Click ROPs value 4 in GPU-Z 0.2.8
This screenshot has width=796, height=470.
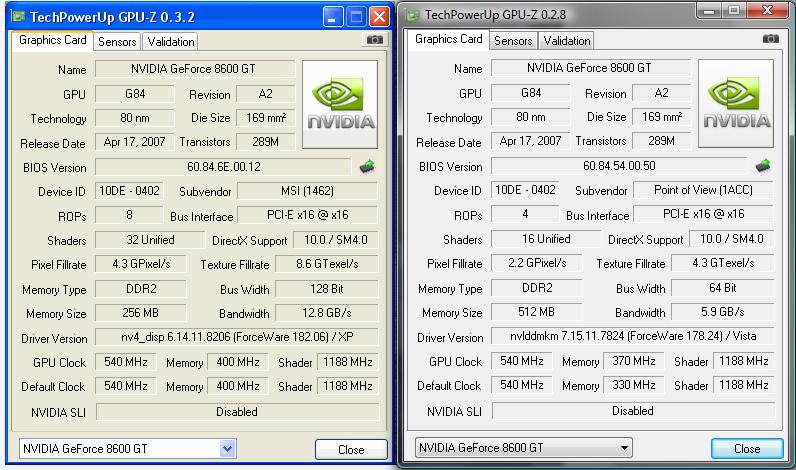click(x=525, y=214)
